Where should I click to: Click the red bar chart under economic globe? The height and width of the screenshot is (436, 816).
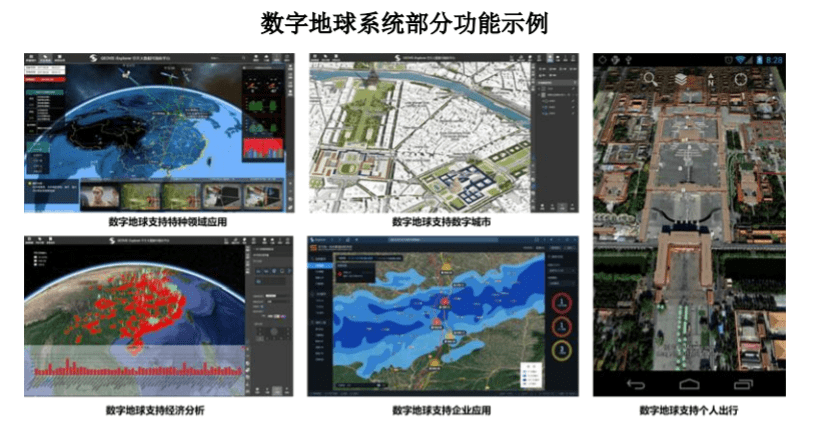tap(138, 368)
